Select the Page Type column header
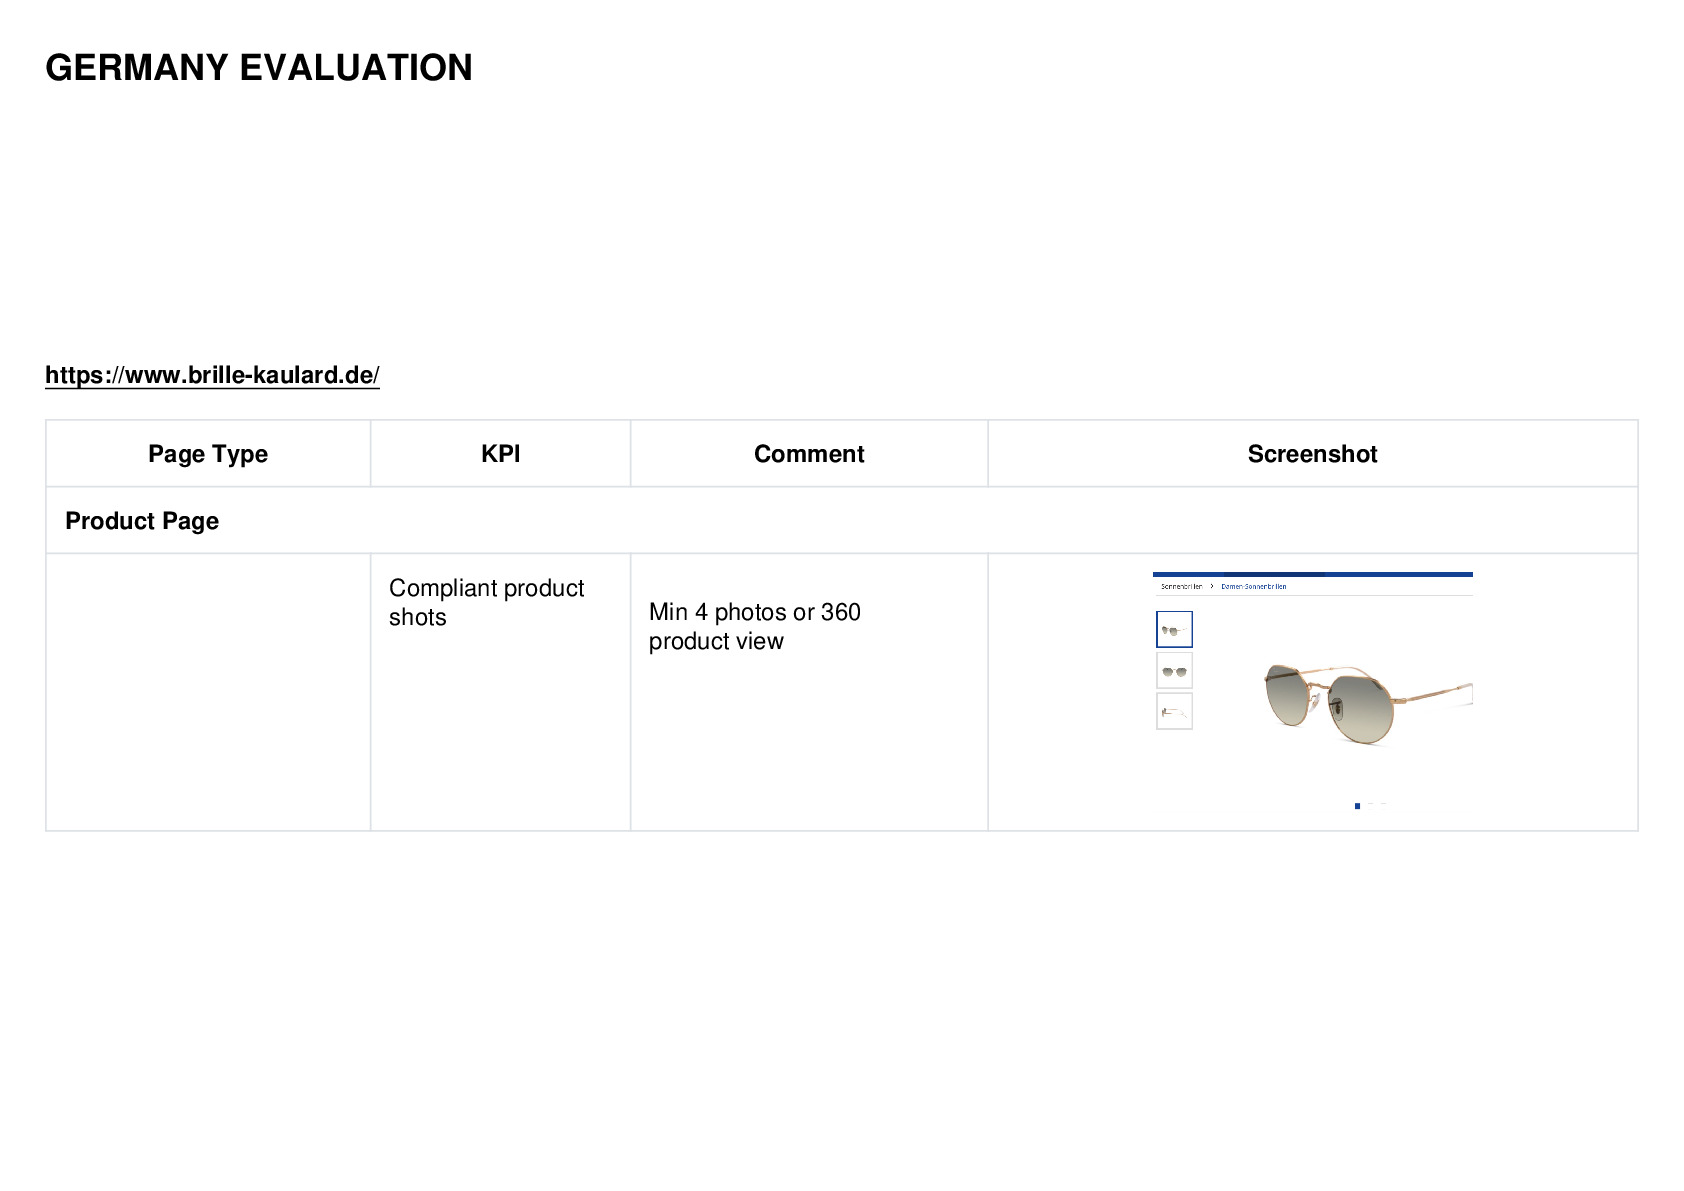Screen dimensions: 1684x1191 (208, 454)
